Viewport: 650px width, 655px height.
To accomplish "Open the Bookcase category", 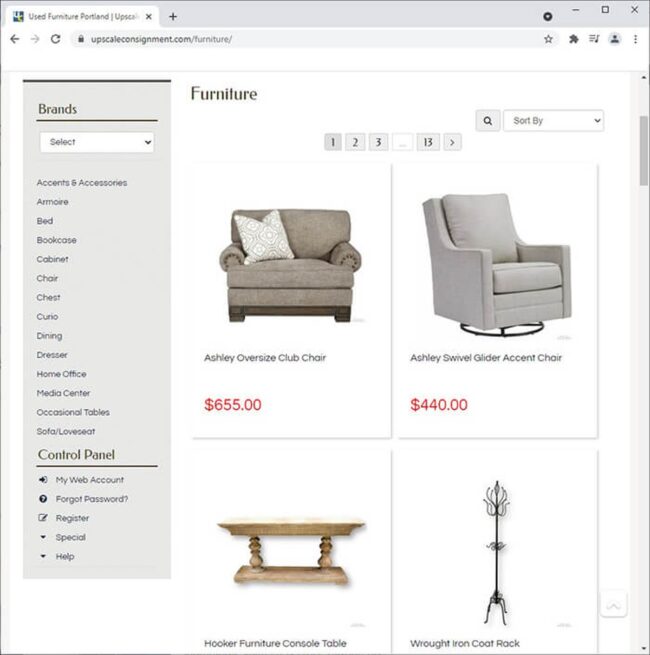I will pyautogui.click(x=56, y=240).
